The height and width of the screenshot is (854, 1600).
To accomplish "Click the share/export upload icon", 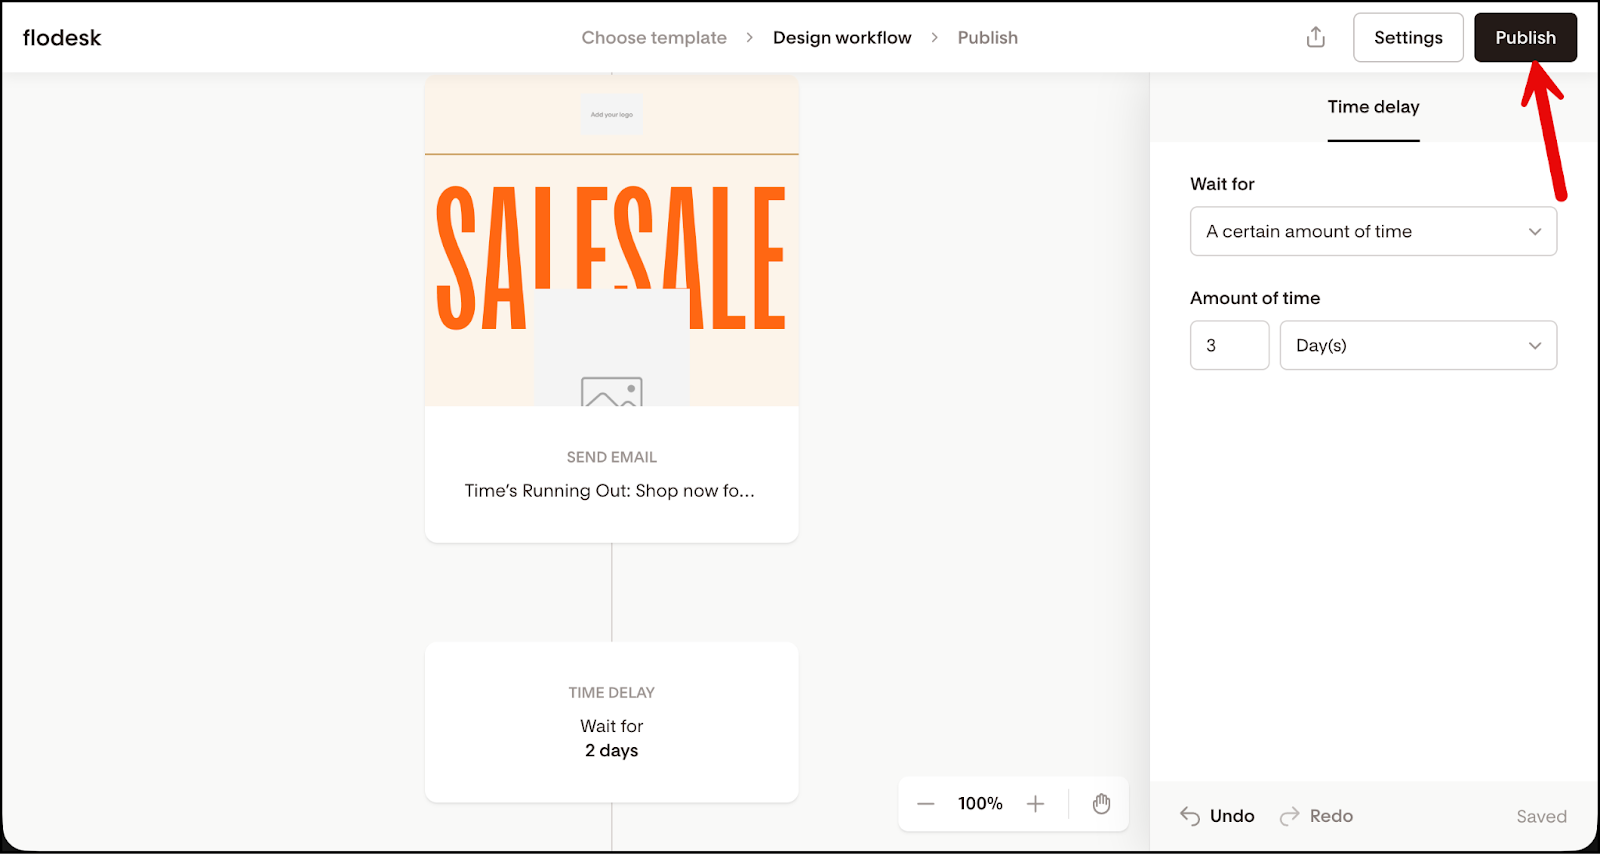I will click(1315, 38).
